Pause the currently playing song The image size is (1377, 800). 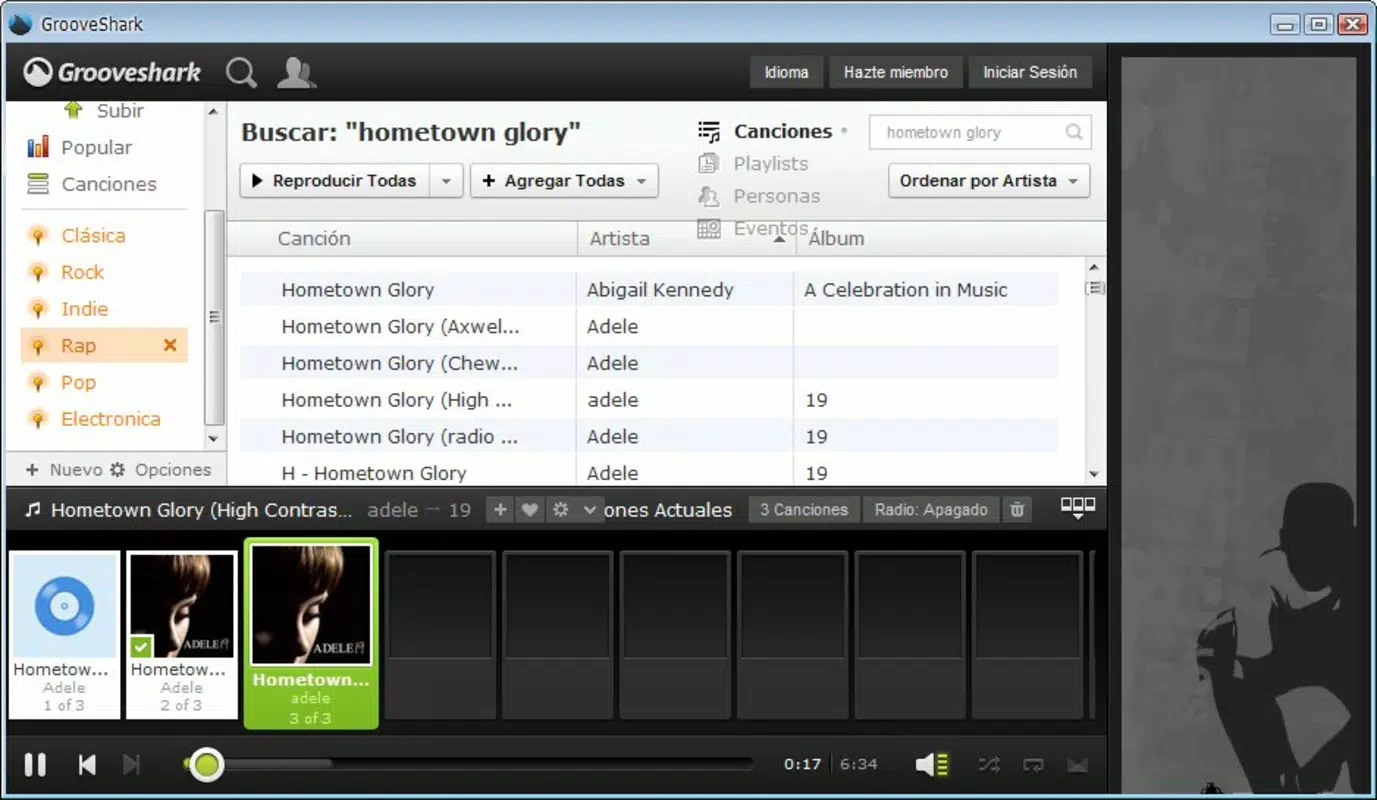tap(35, 765)
